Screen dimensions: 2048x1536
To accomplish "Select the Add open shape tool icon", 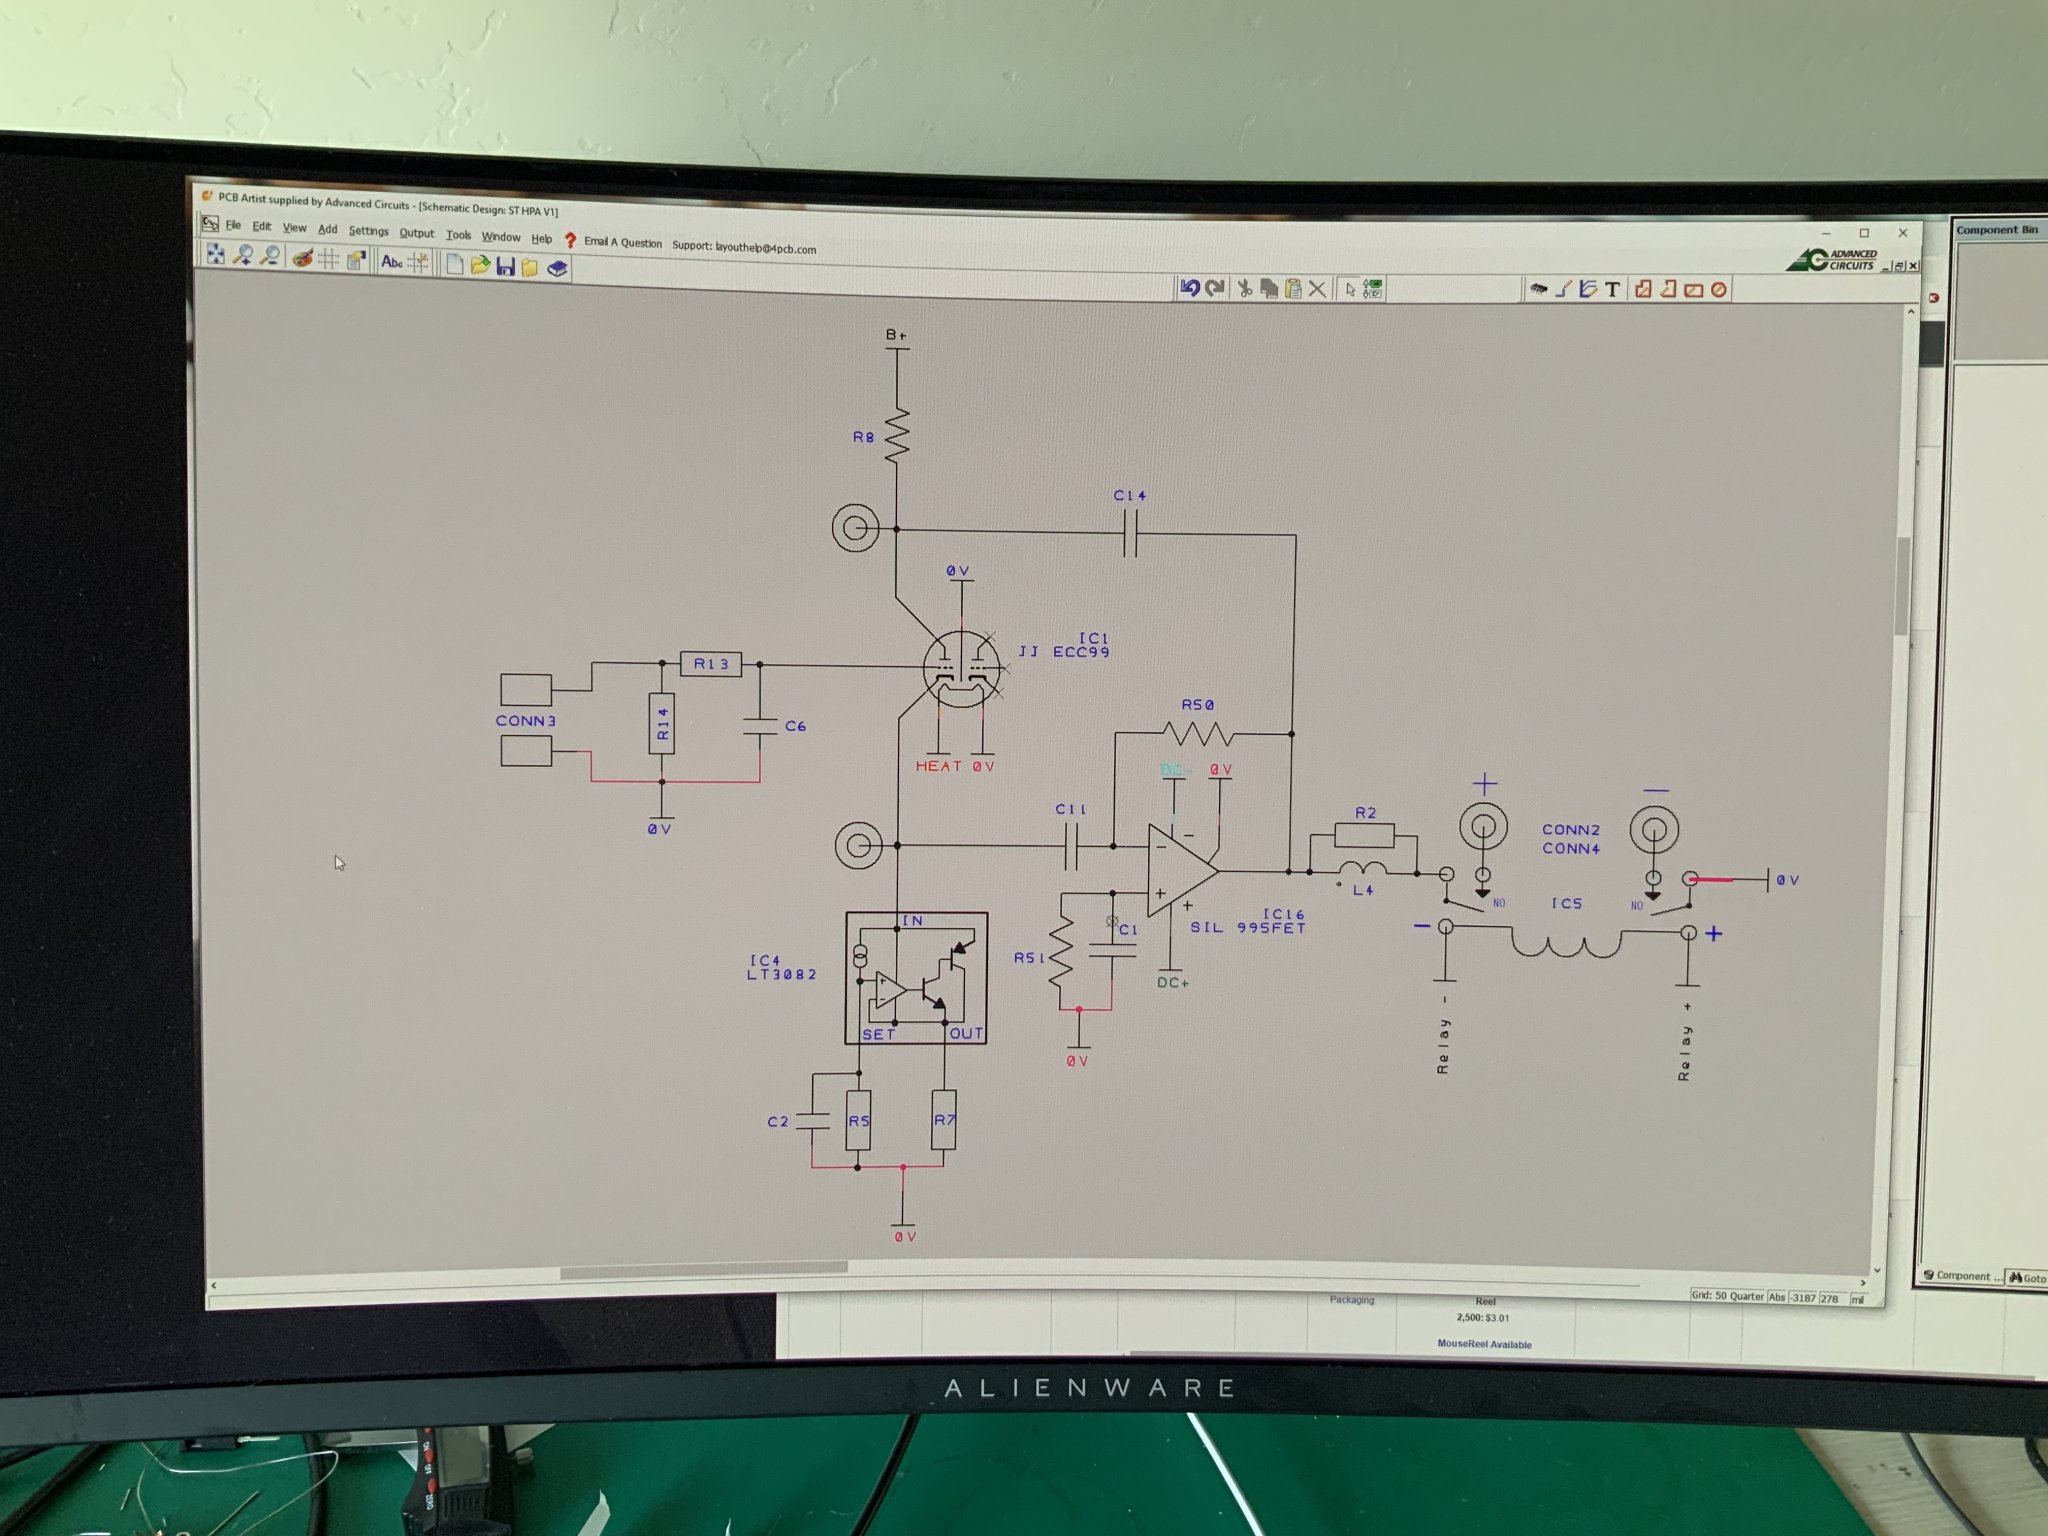I will pyautogui.click(x=1668, y=289).
